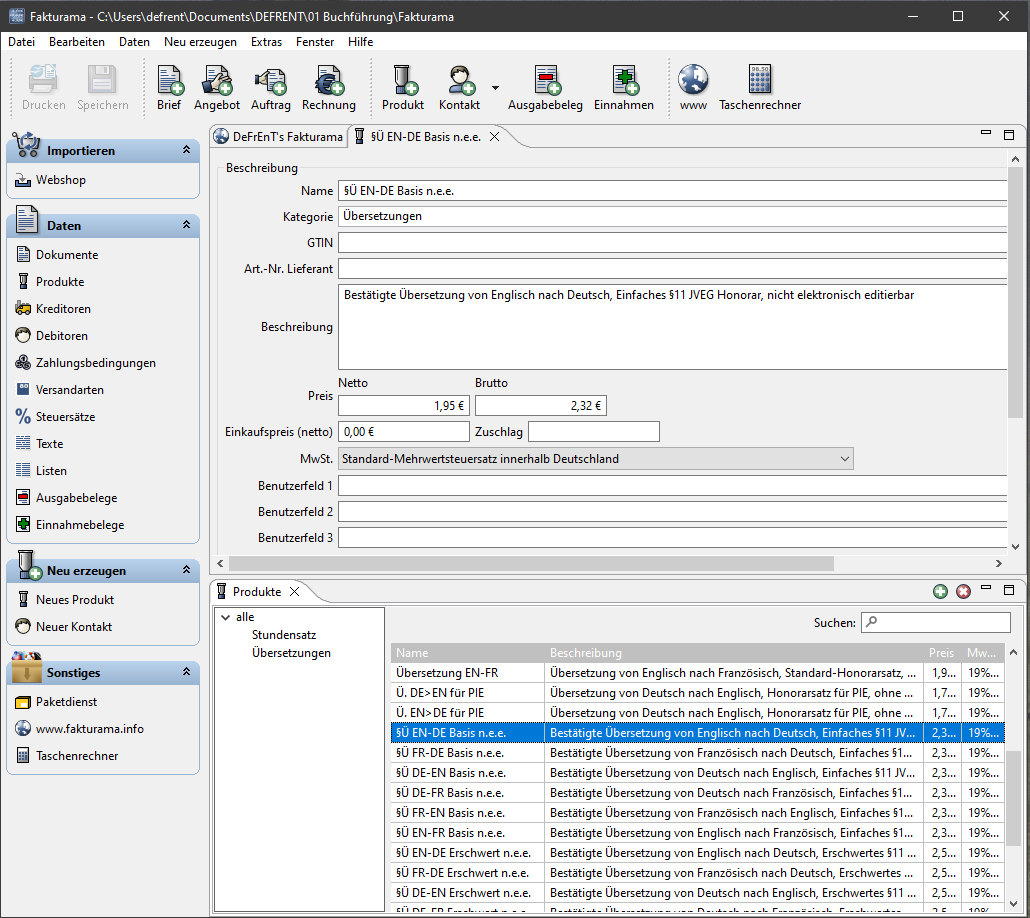Image resolution: width=1030 pixels, height=918 pixels.
Task: Click the Kategorie field
Action: tap(673, 216)
